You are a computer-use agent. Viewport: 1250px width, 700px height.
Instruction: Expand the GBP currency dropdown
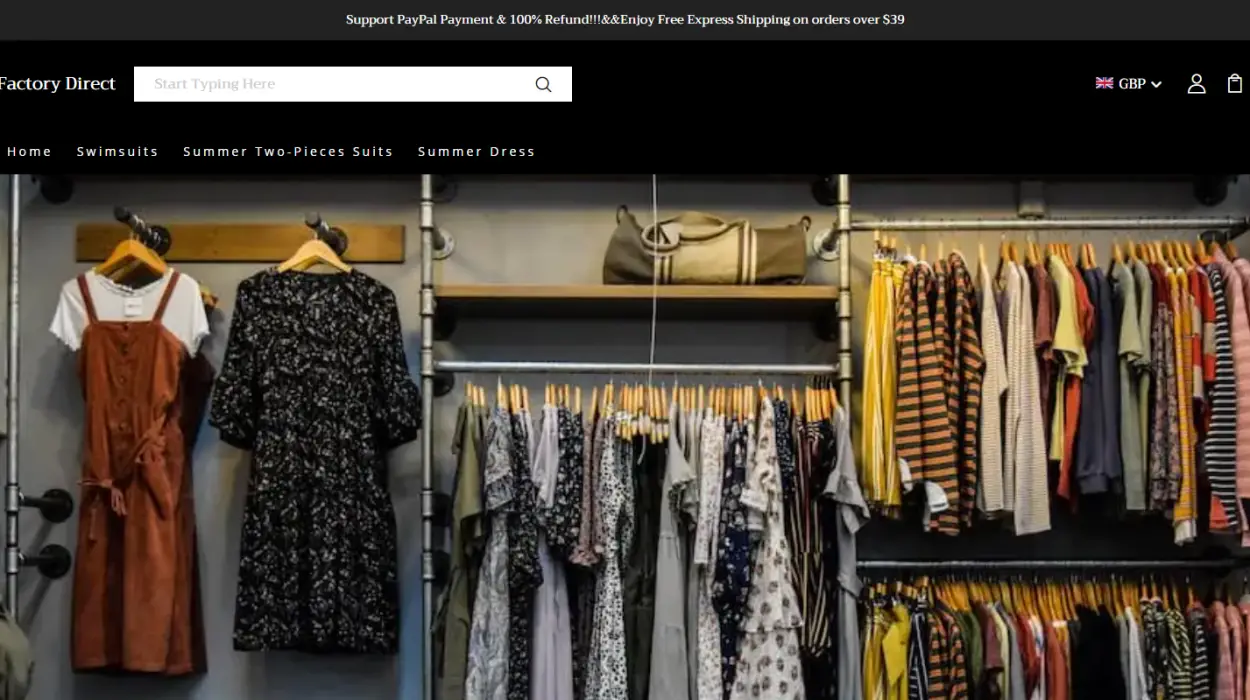coord(1129,84)
